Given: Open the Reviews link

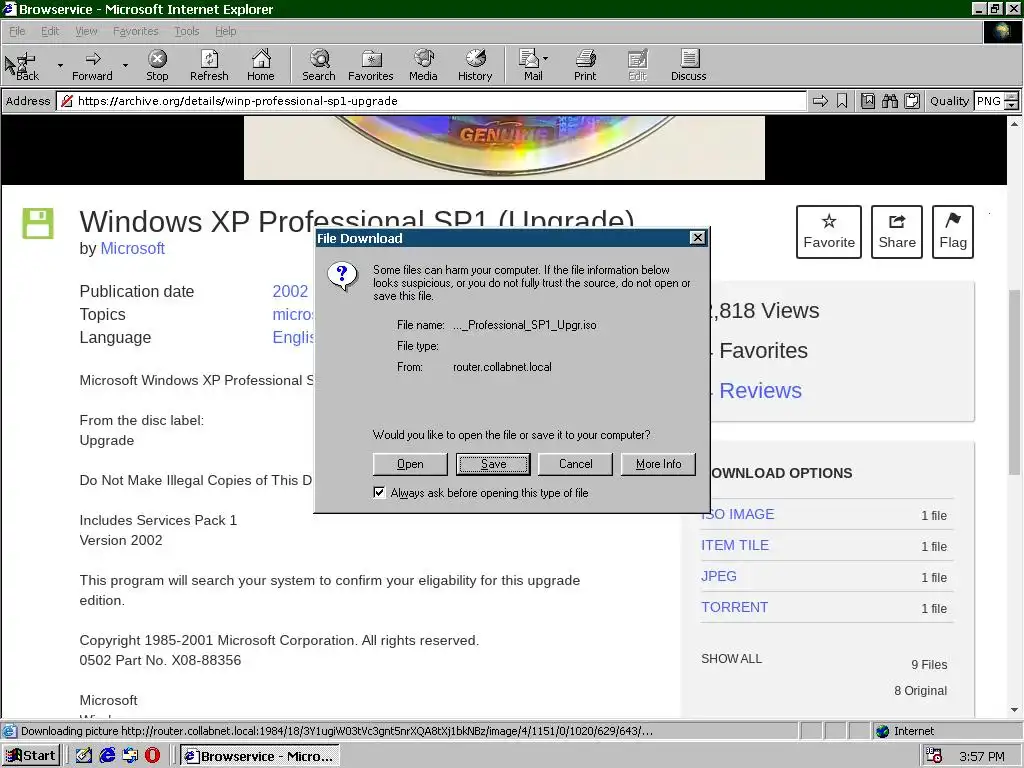Looking at the screenshot, I should (760, 391).
